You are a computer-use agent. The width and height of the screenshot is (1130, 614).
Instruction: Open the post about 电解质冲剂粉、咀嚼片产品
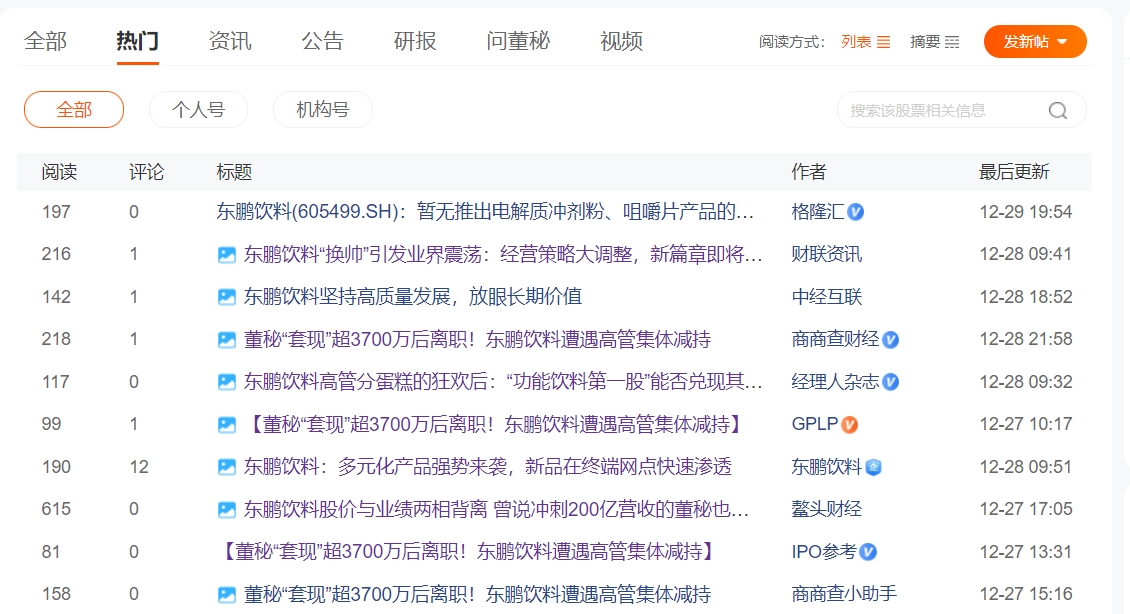click(x=485, y=212)
